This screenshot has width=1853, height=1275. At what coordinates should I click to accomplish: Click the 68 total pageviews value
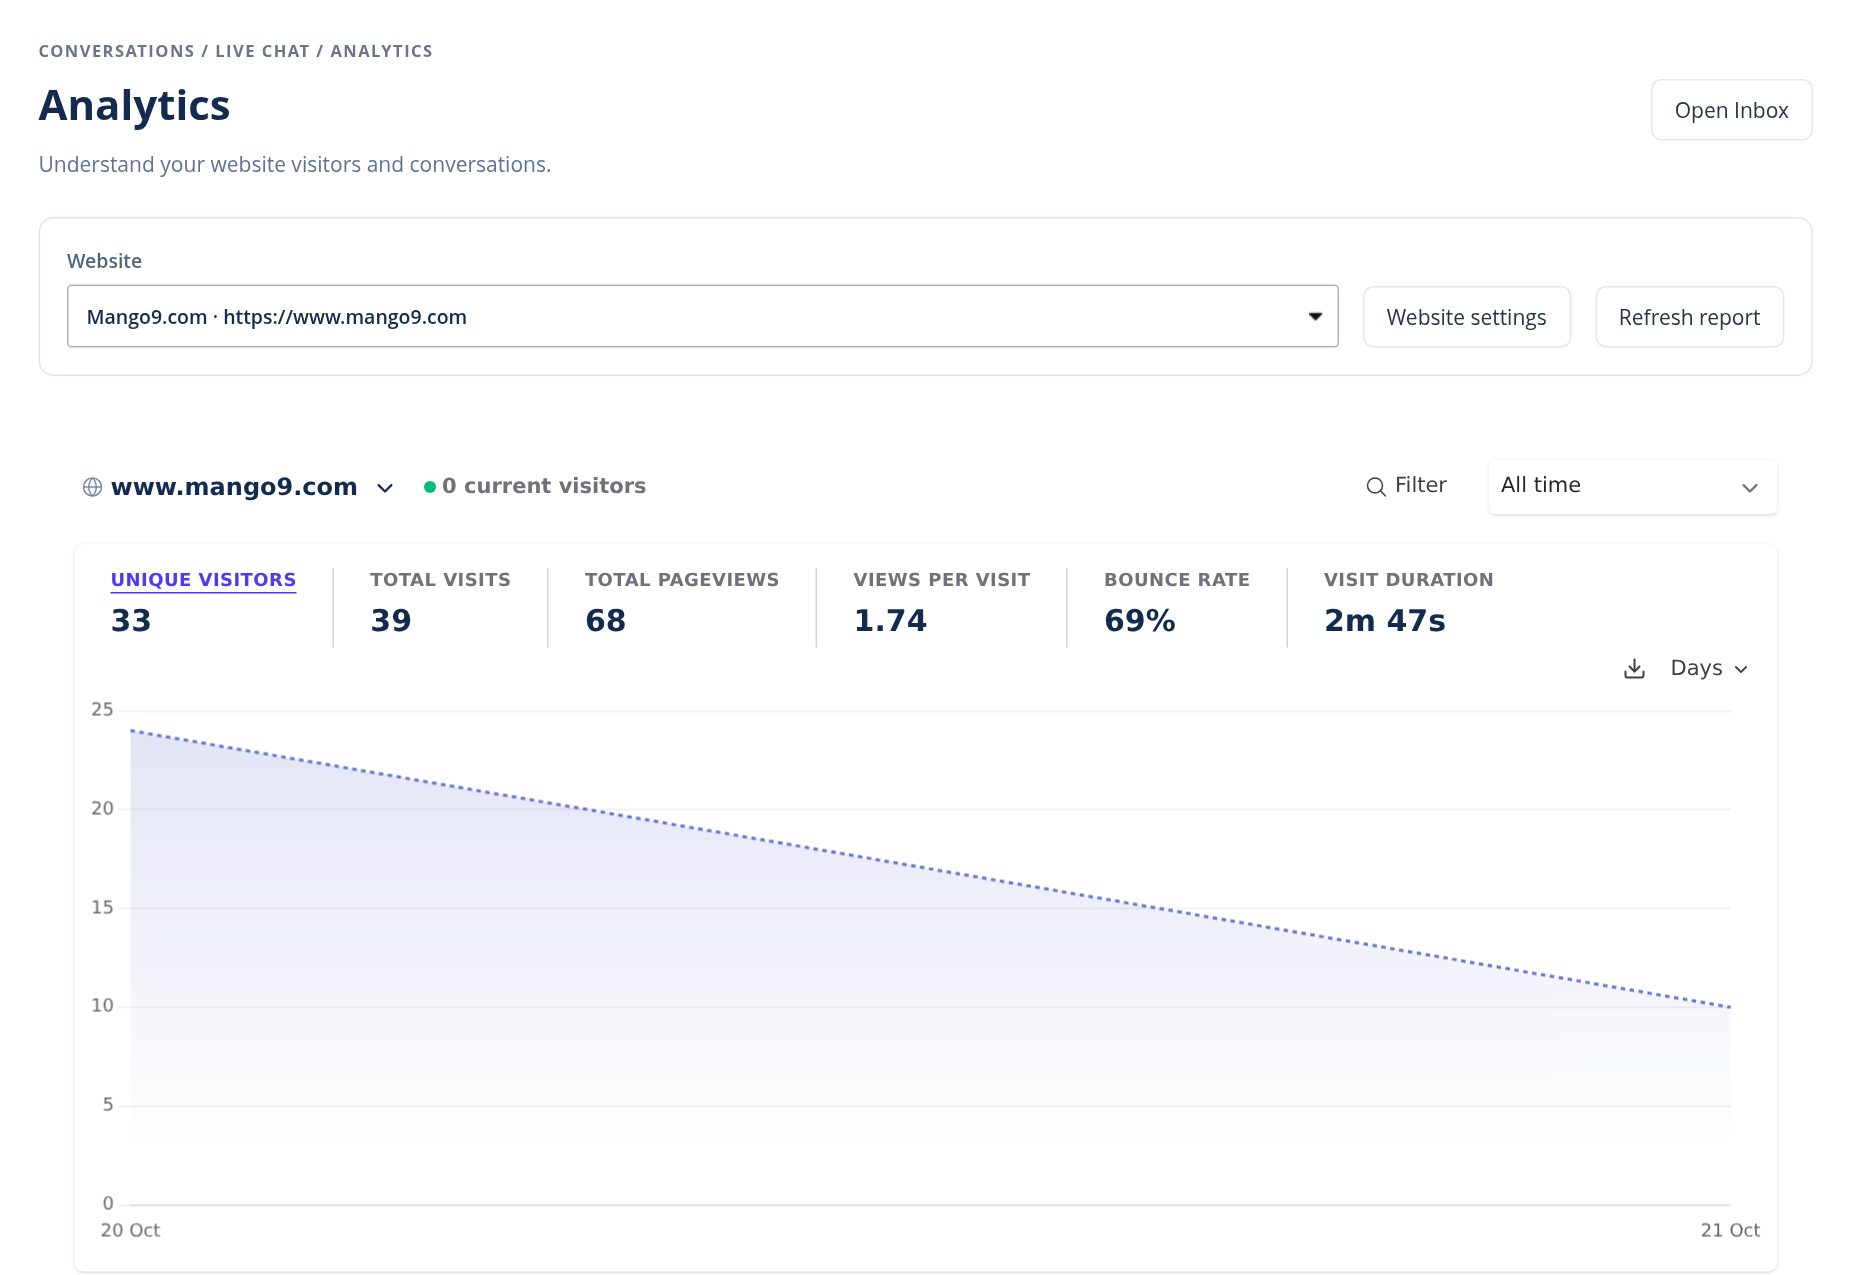[x=606, y=621]
